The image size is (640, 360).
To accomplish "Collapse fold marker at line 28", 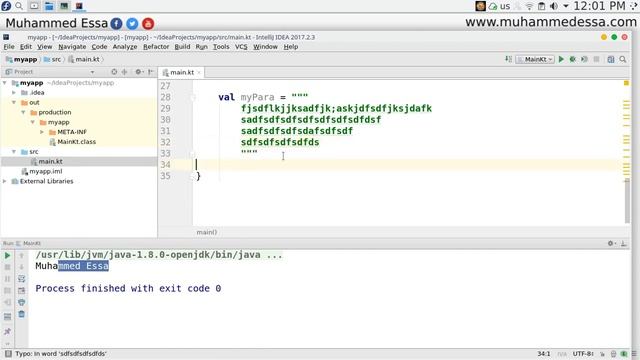I will pyautogui.click(x=193, y=98).
